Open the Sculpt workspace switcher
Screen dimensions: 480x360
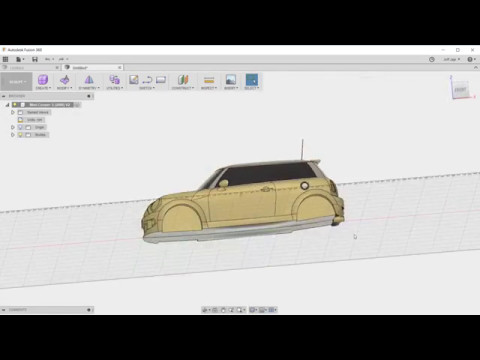(17, 82)
